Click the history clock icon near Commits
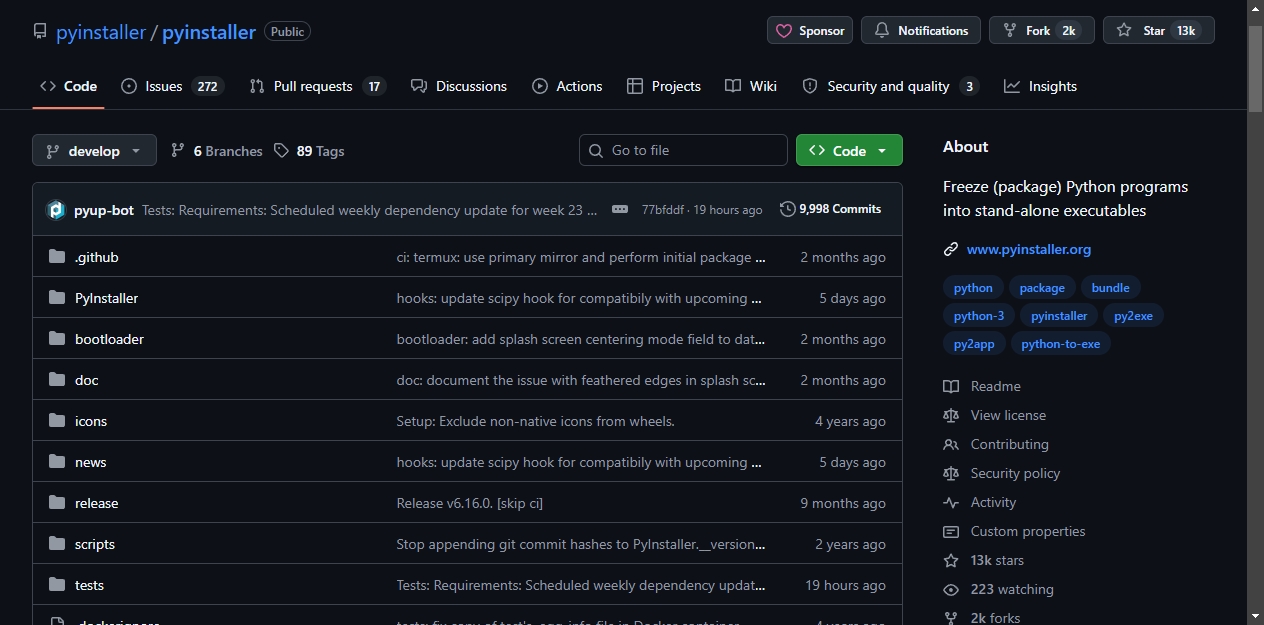Viewport: 1264px width, 625px height. tap(788, 209)
